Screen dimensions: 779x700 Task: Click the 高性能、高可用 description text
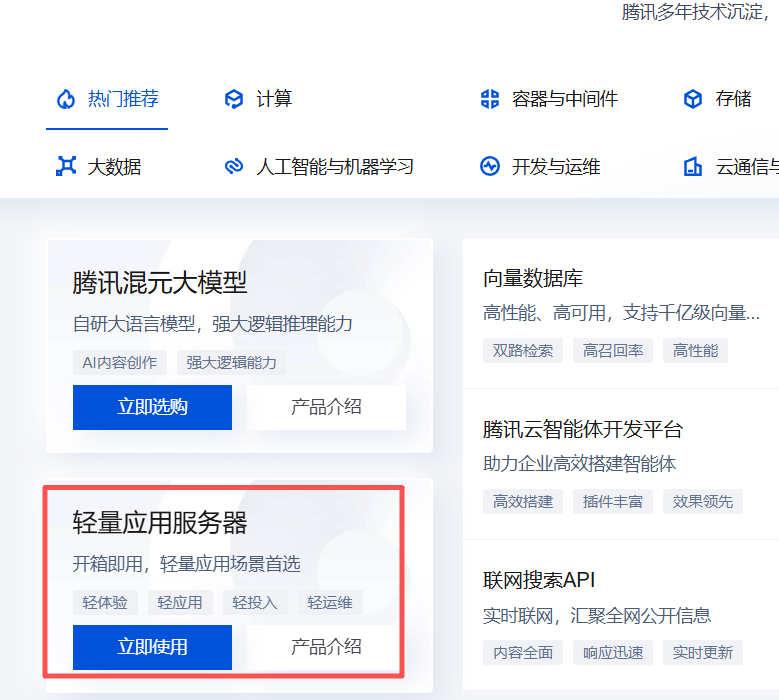pos(621,313)
